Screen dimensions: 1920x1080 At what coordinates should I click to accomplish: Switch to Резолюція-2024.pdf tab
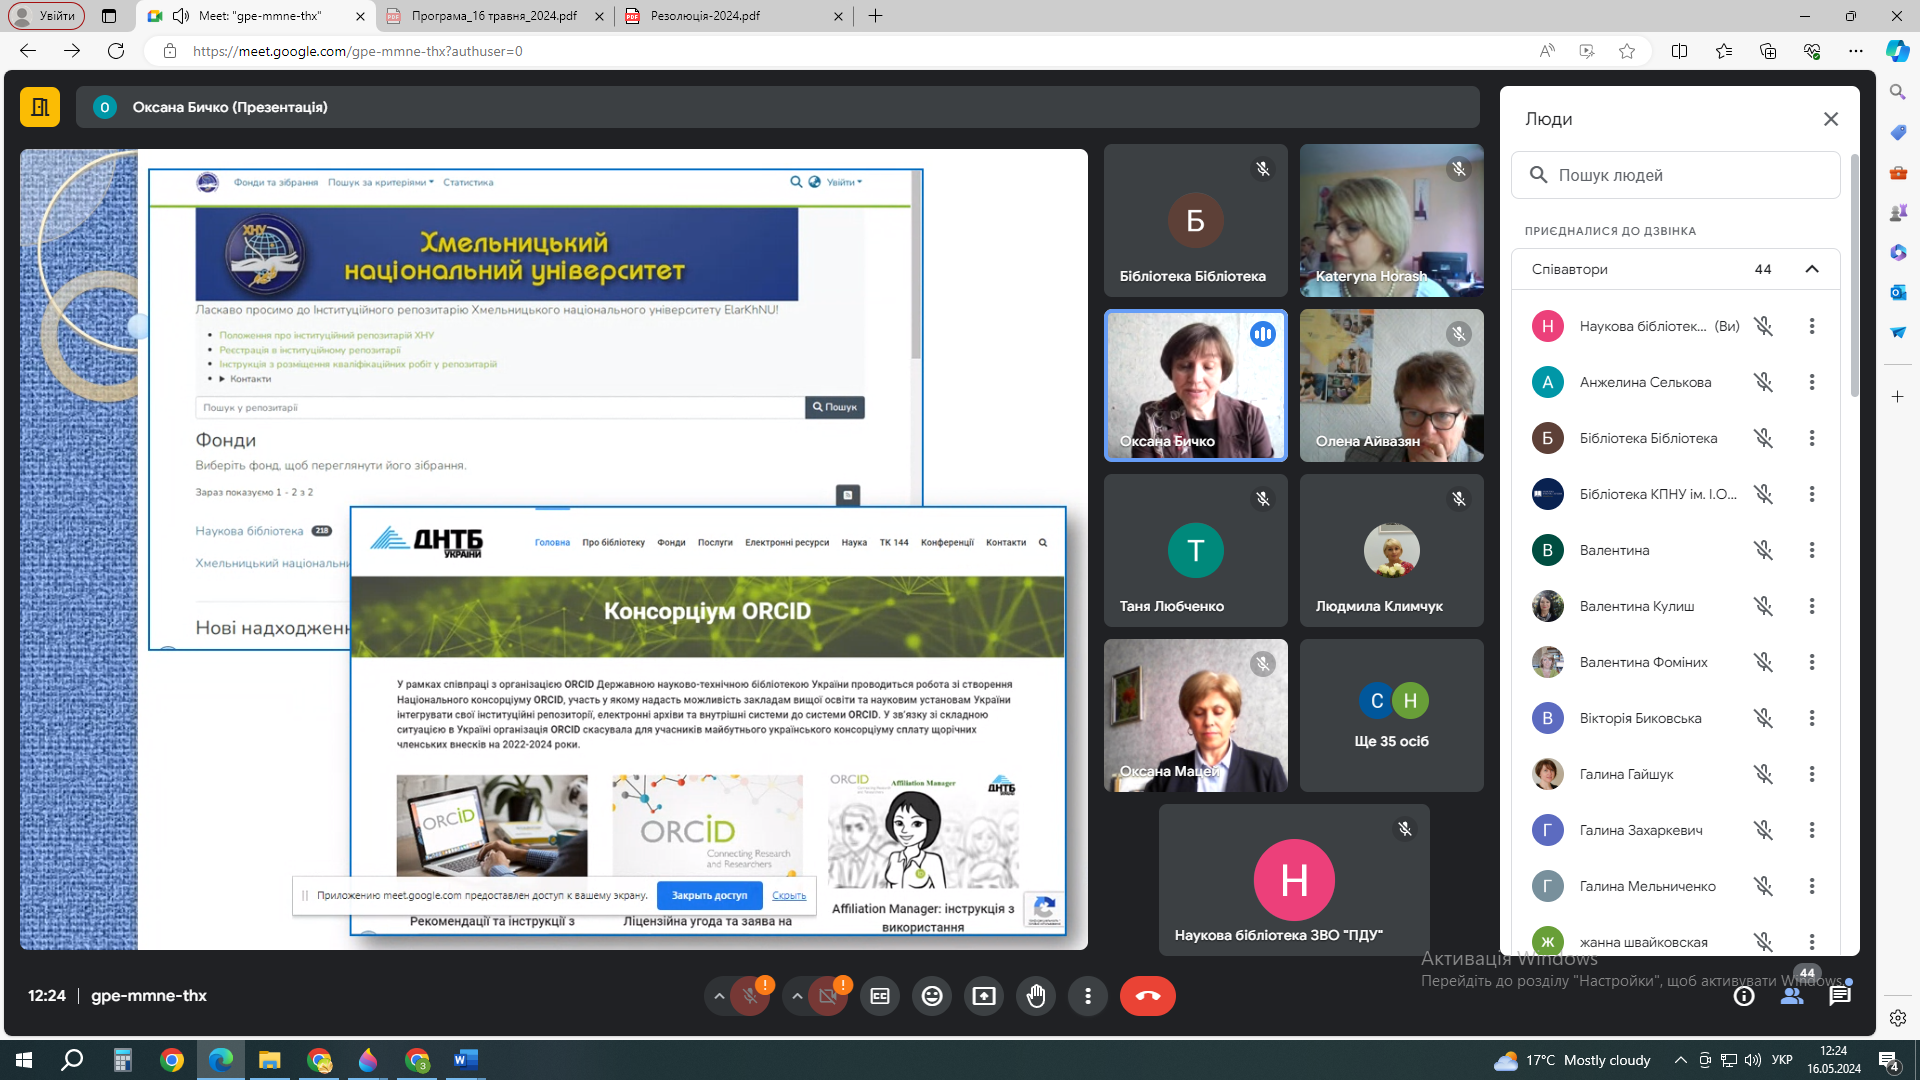click(705, 16)
